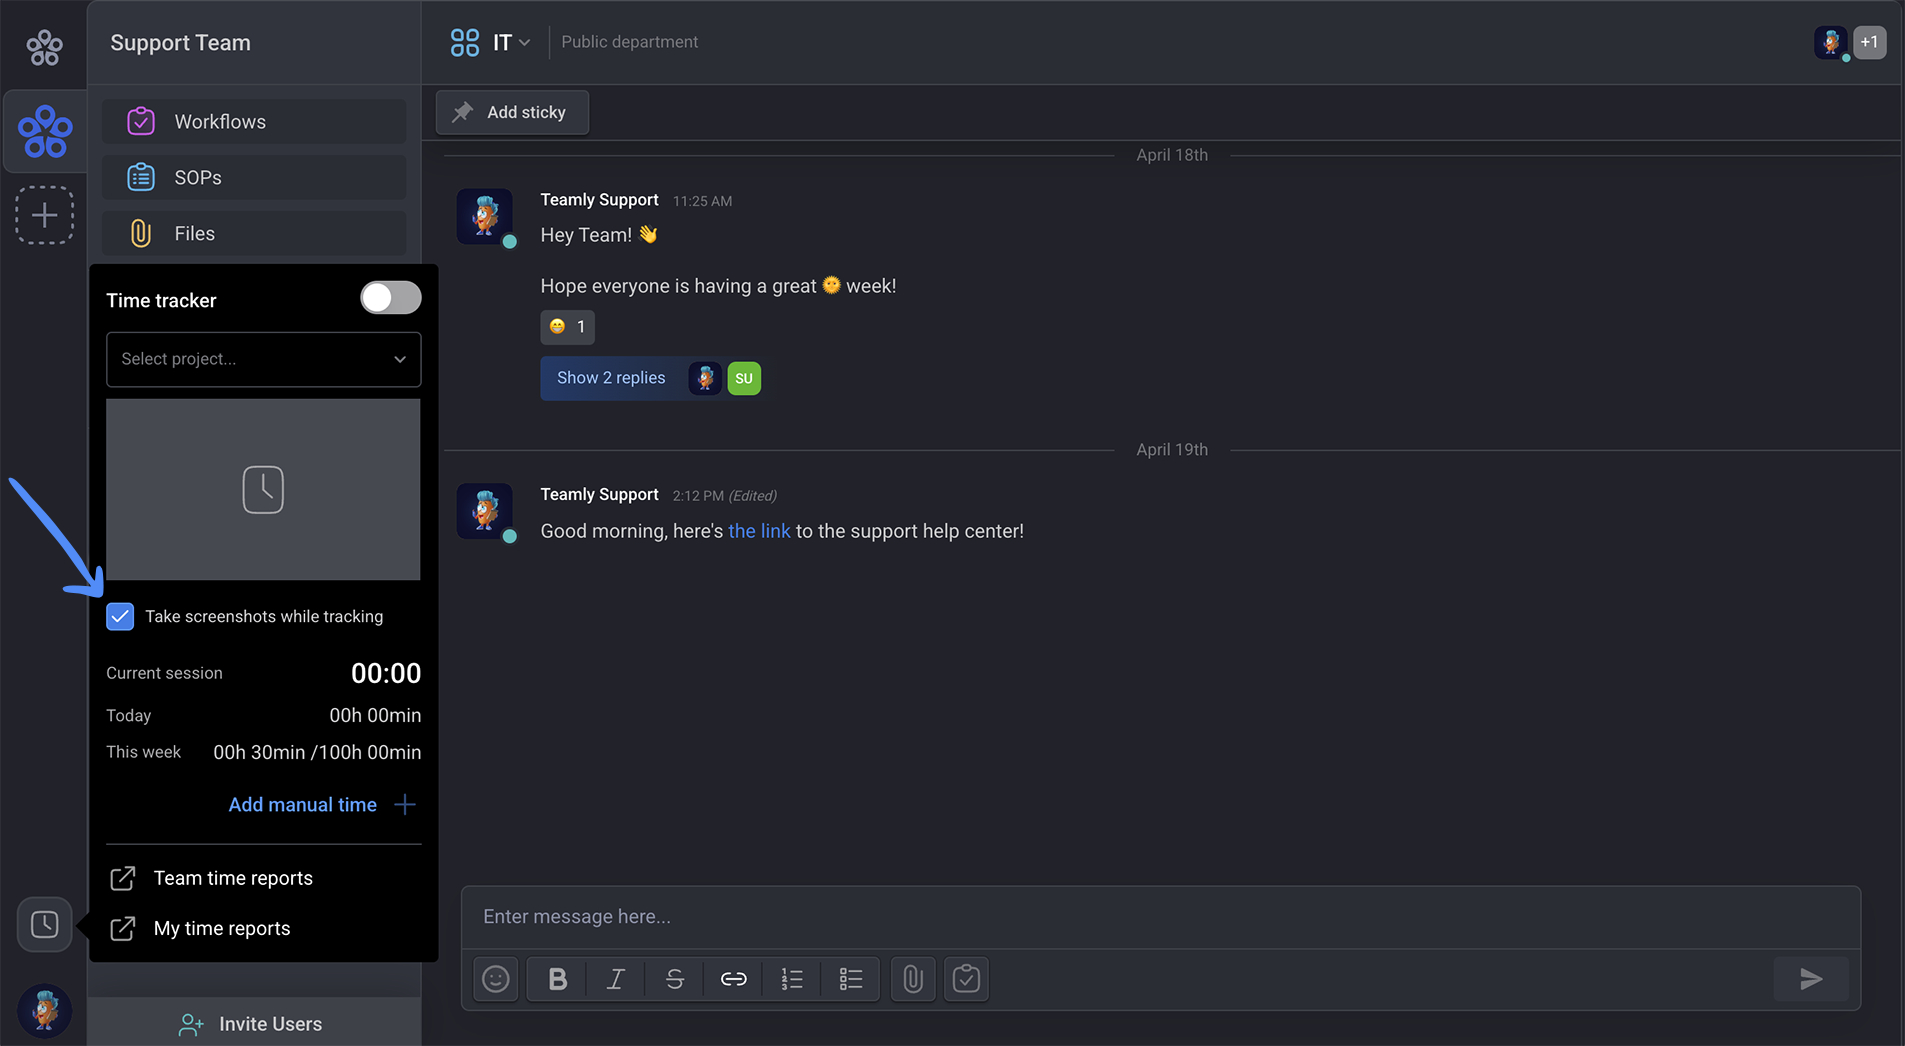Attach a file with paperclip icon
This screenshot has width=1905, height=1046.
pyautogui.click(x=912, y=979)
